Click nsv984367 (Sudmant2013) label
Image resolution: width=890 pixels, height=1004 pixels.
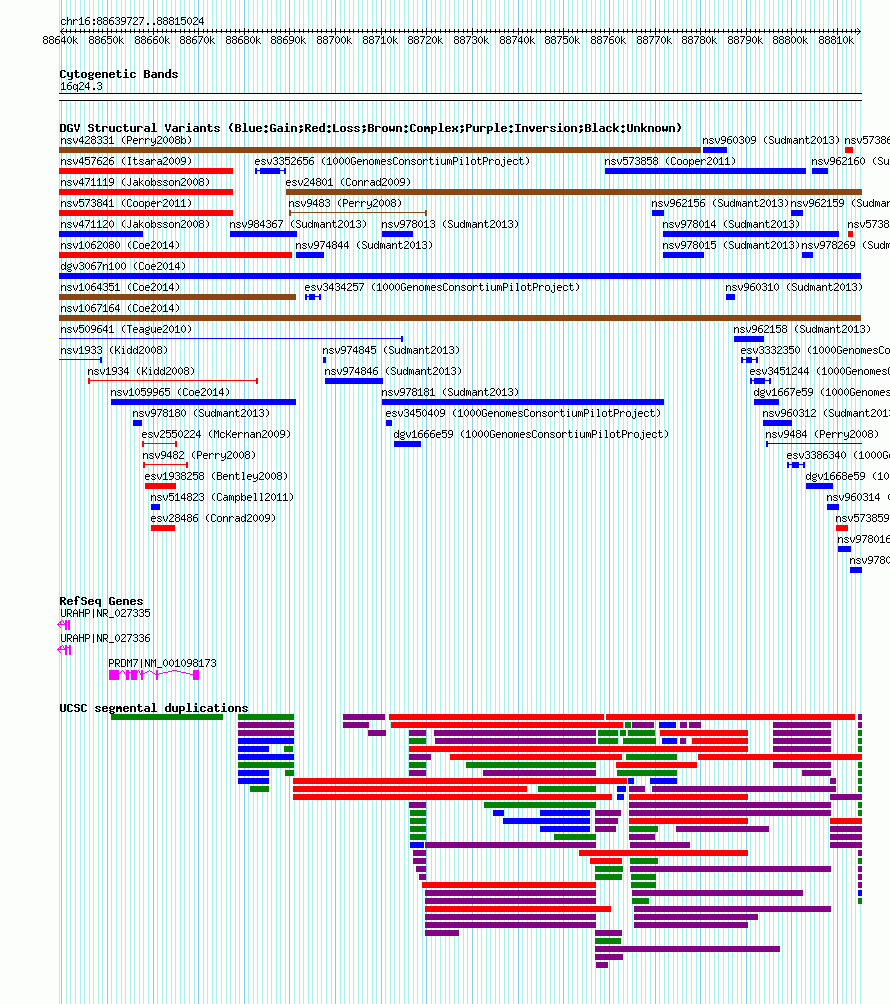(298, 225)
